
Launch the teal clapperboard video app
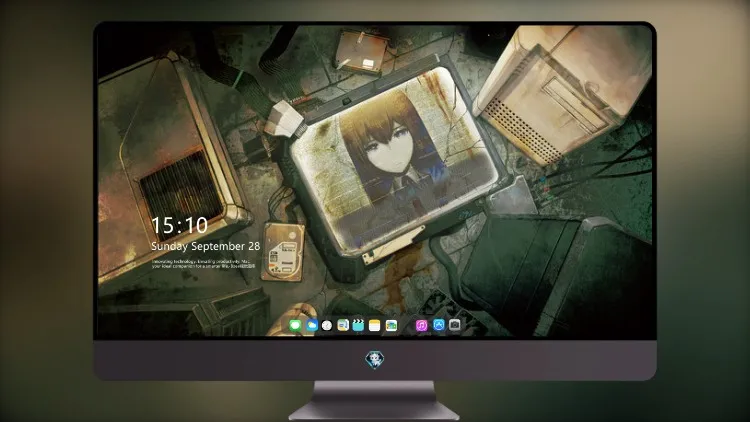tap(358, 326)
